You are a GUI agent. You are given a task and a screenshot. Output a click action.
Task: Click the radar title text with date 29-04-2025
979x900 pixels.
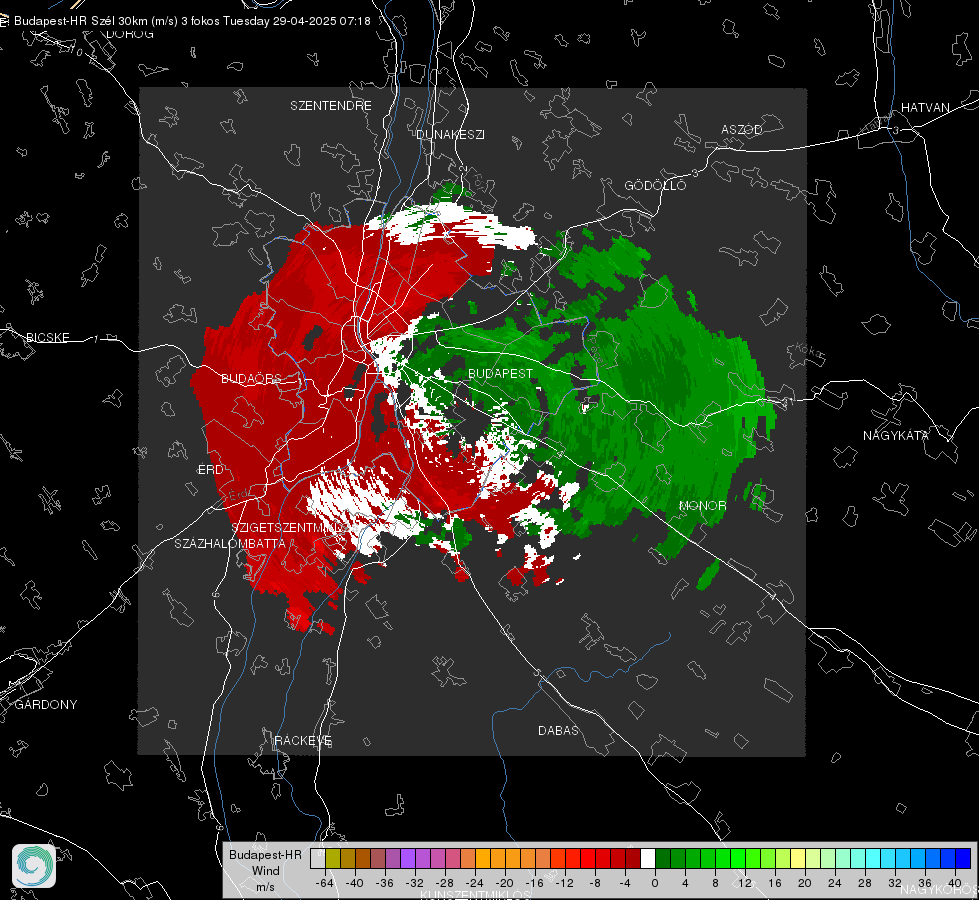click(192, 21)
